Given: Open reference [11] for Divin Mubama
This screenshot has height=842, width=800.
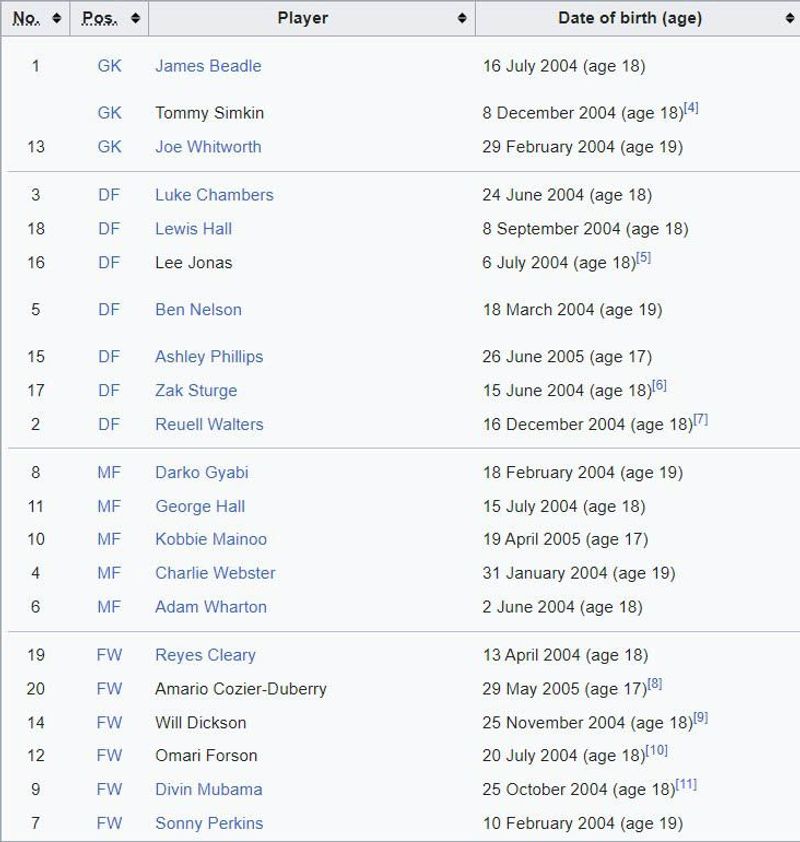Looking at the screenshot, I should [686, 785].
